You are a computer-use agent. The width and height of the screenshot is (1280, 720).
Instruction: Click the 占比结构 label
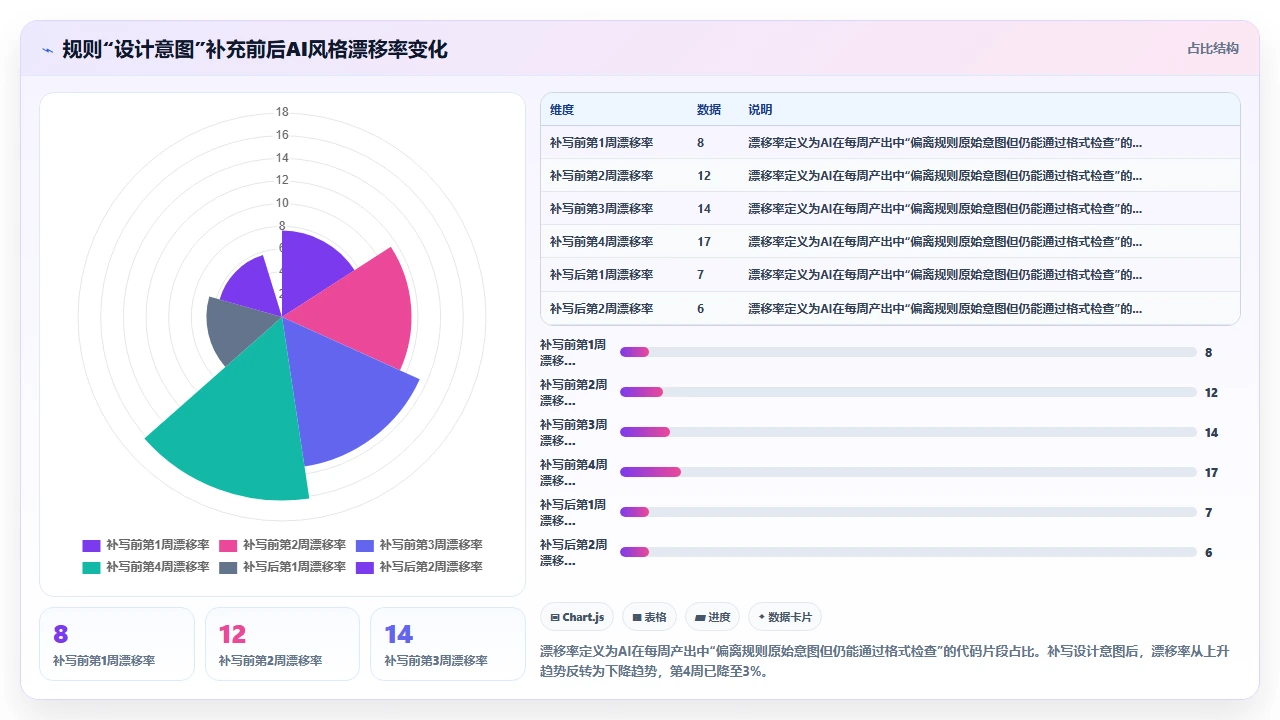[x=1213, y=48]
